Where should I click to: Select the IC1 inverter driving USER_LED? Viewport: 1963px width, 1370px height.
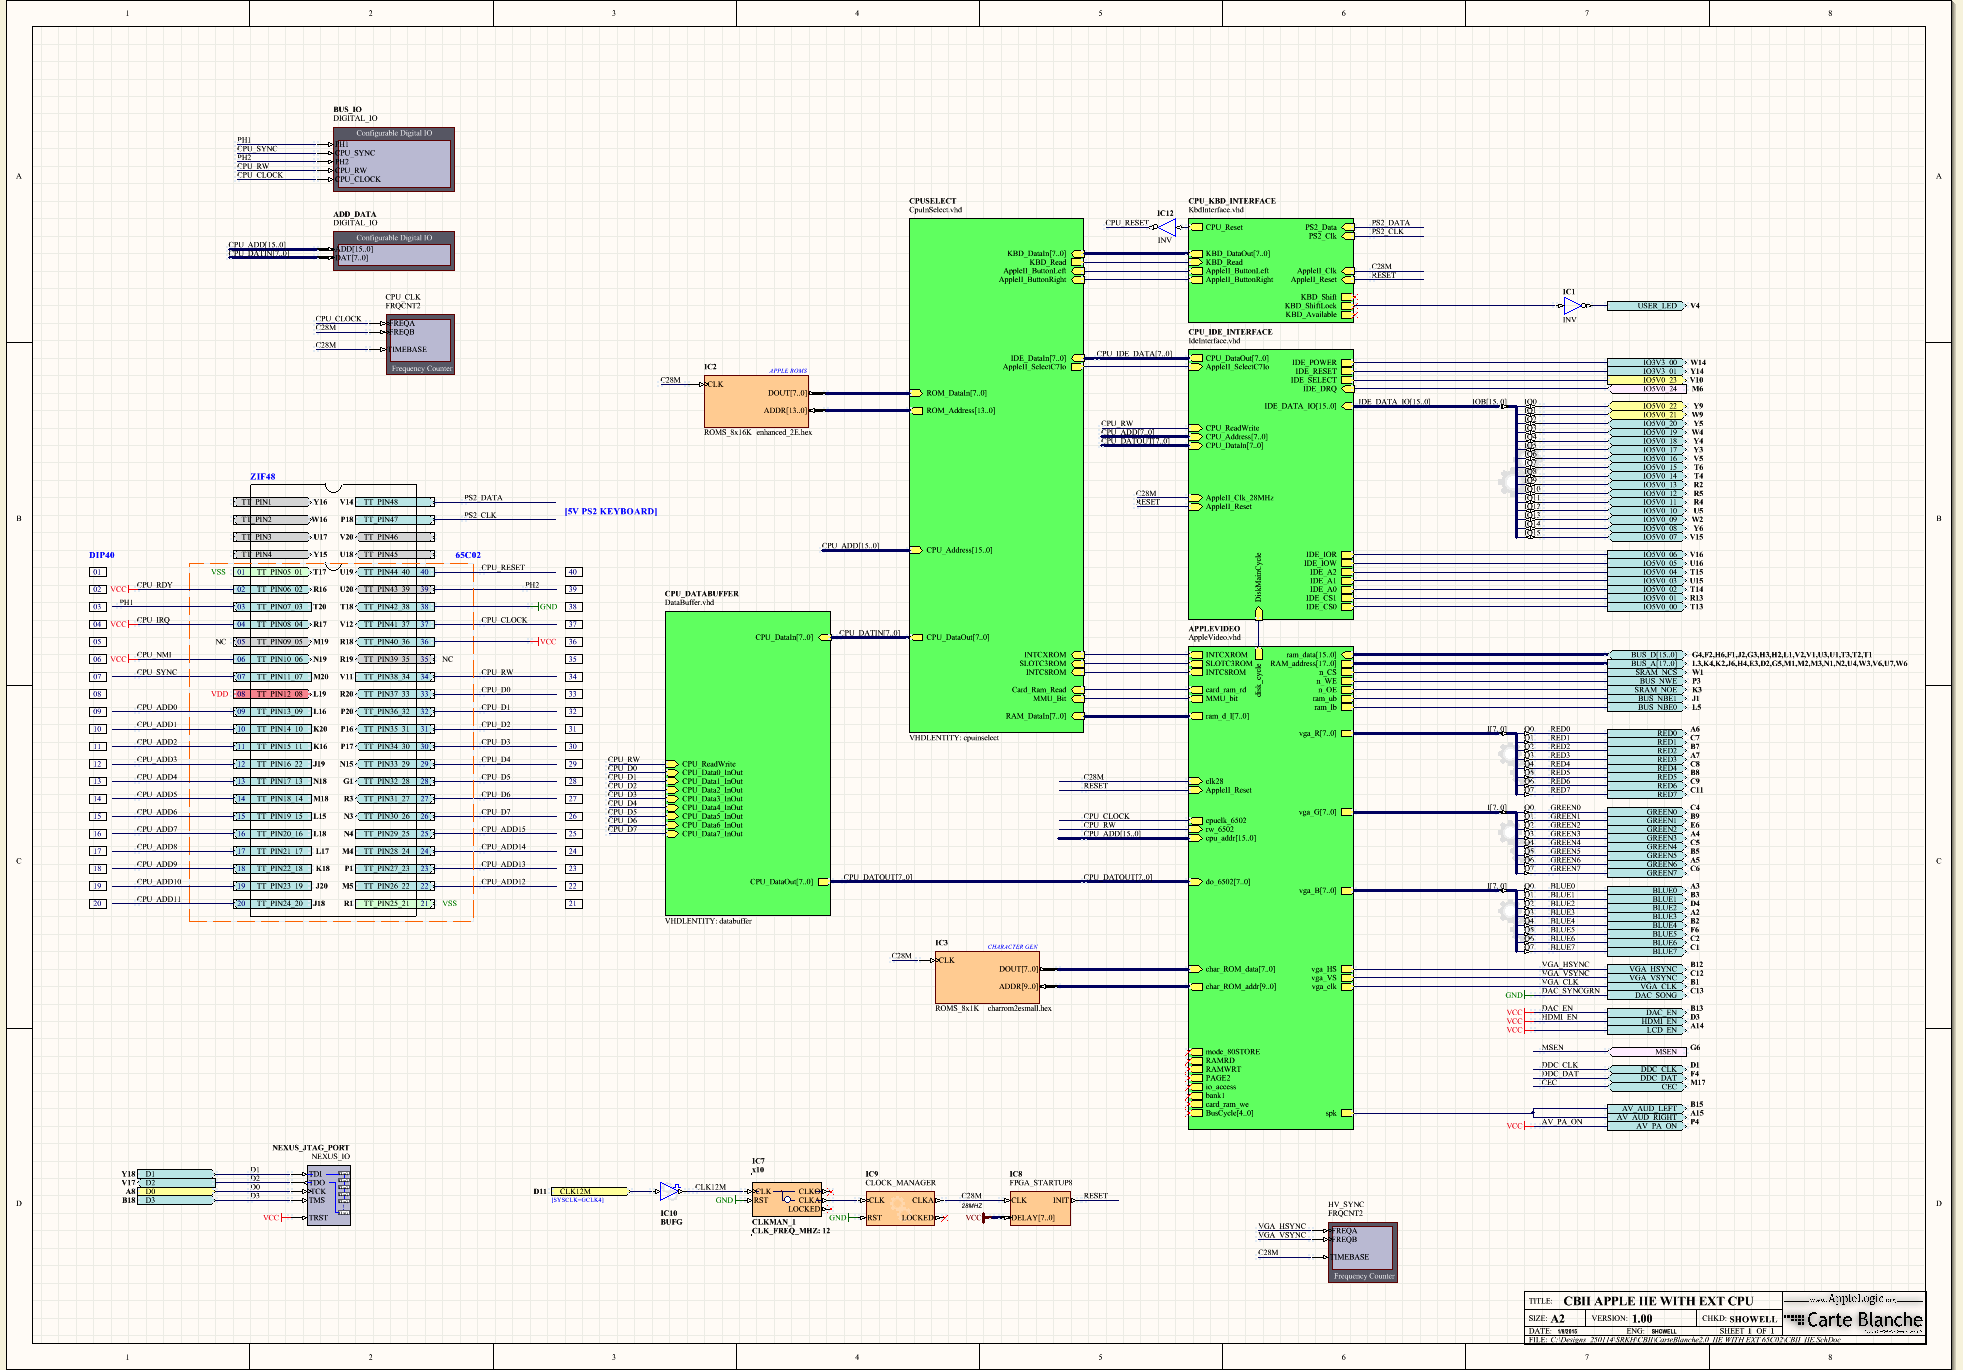1574,306
